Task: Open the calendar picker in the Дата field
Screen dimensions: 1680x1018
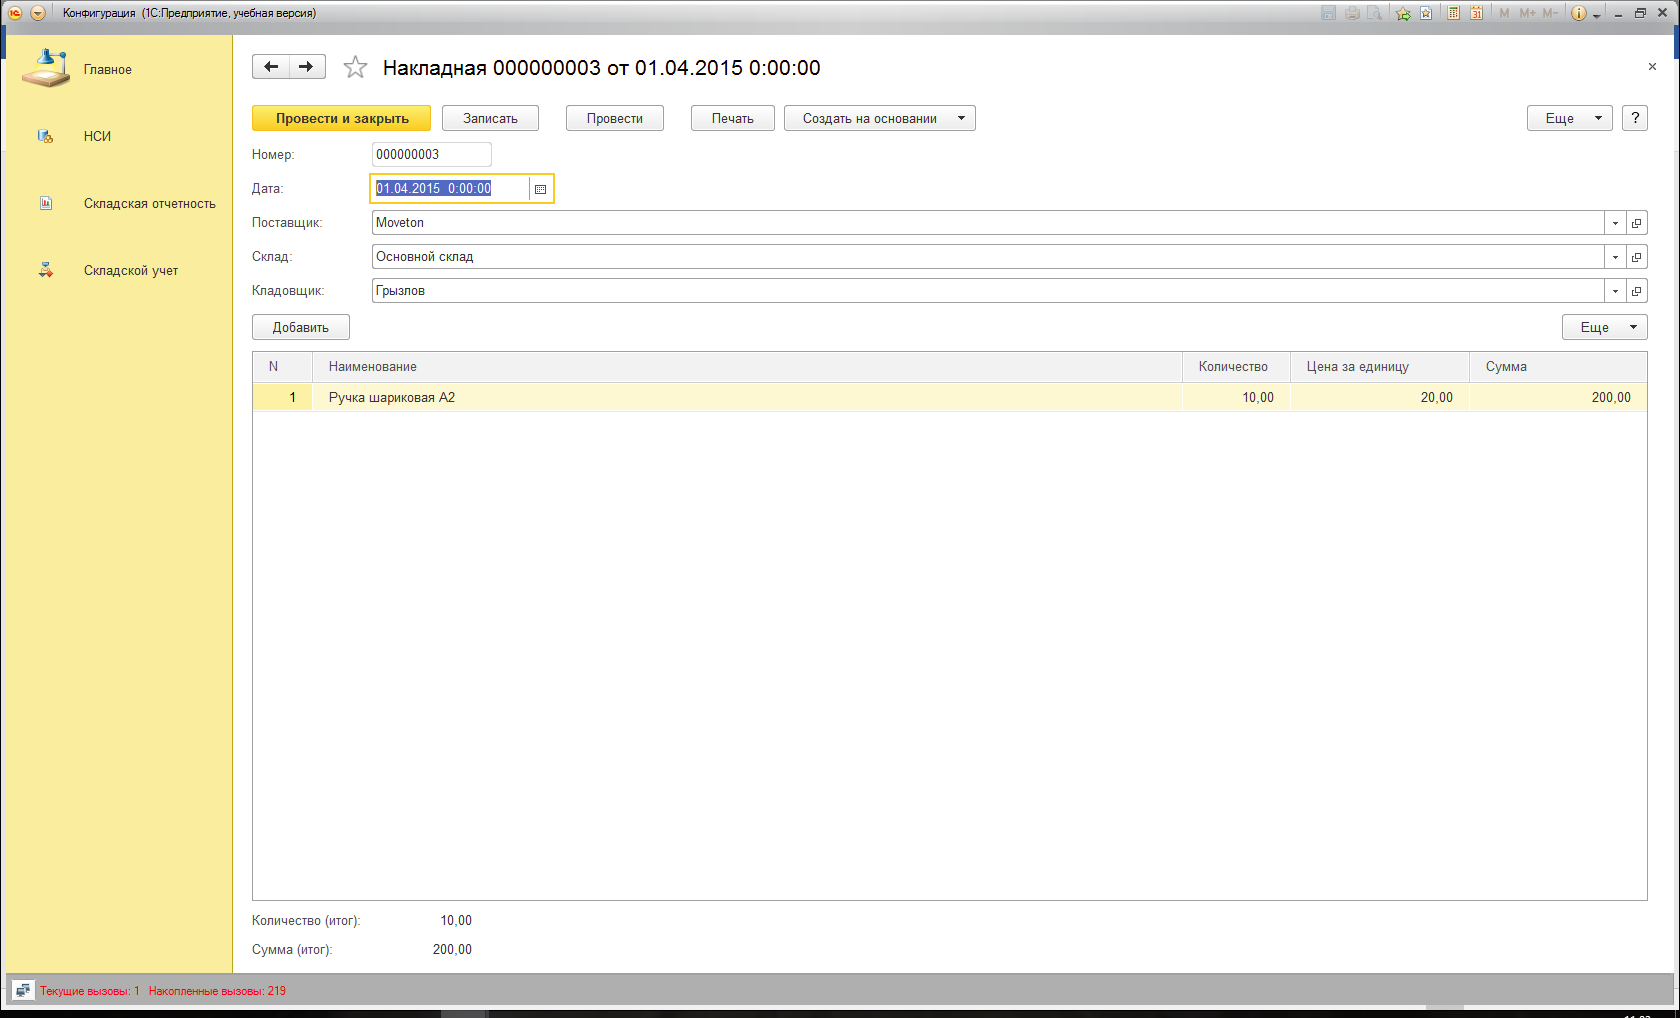Action: click(540, 189)
